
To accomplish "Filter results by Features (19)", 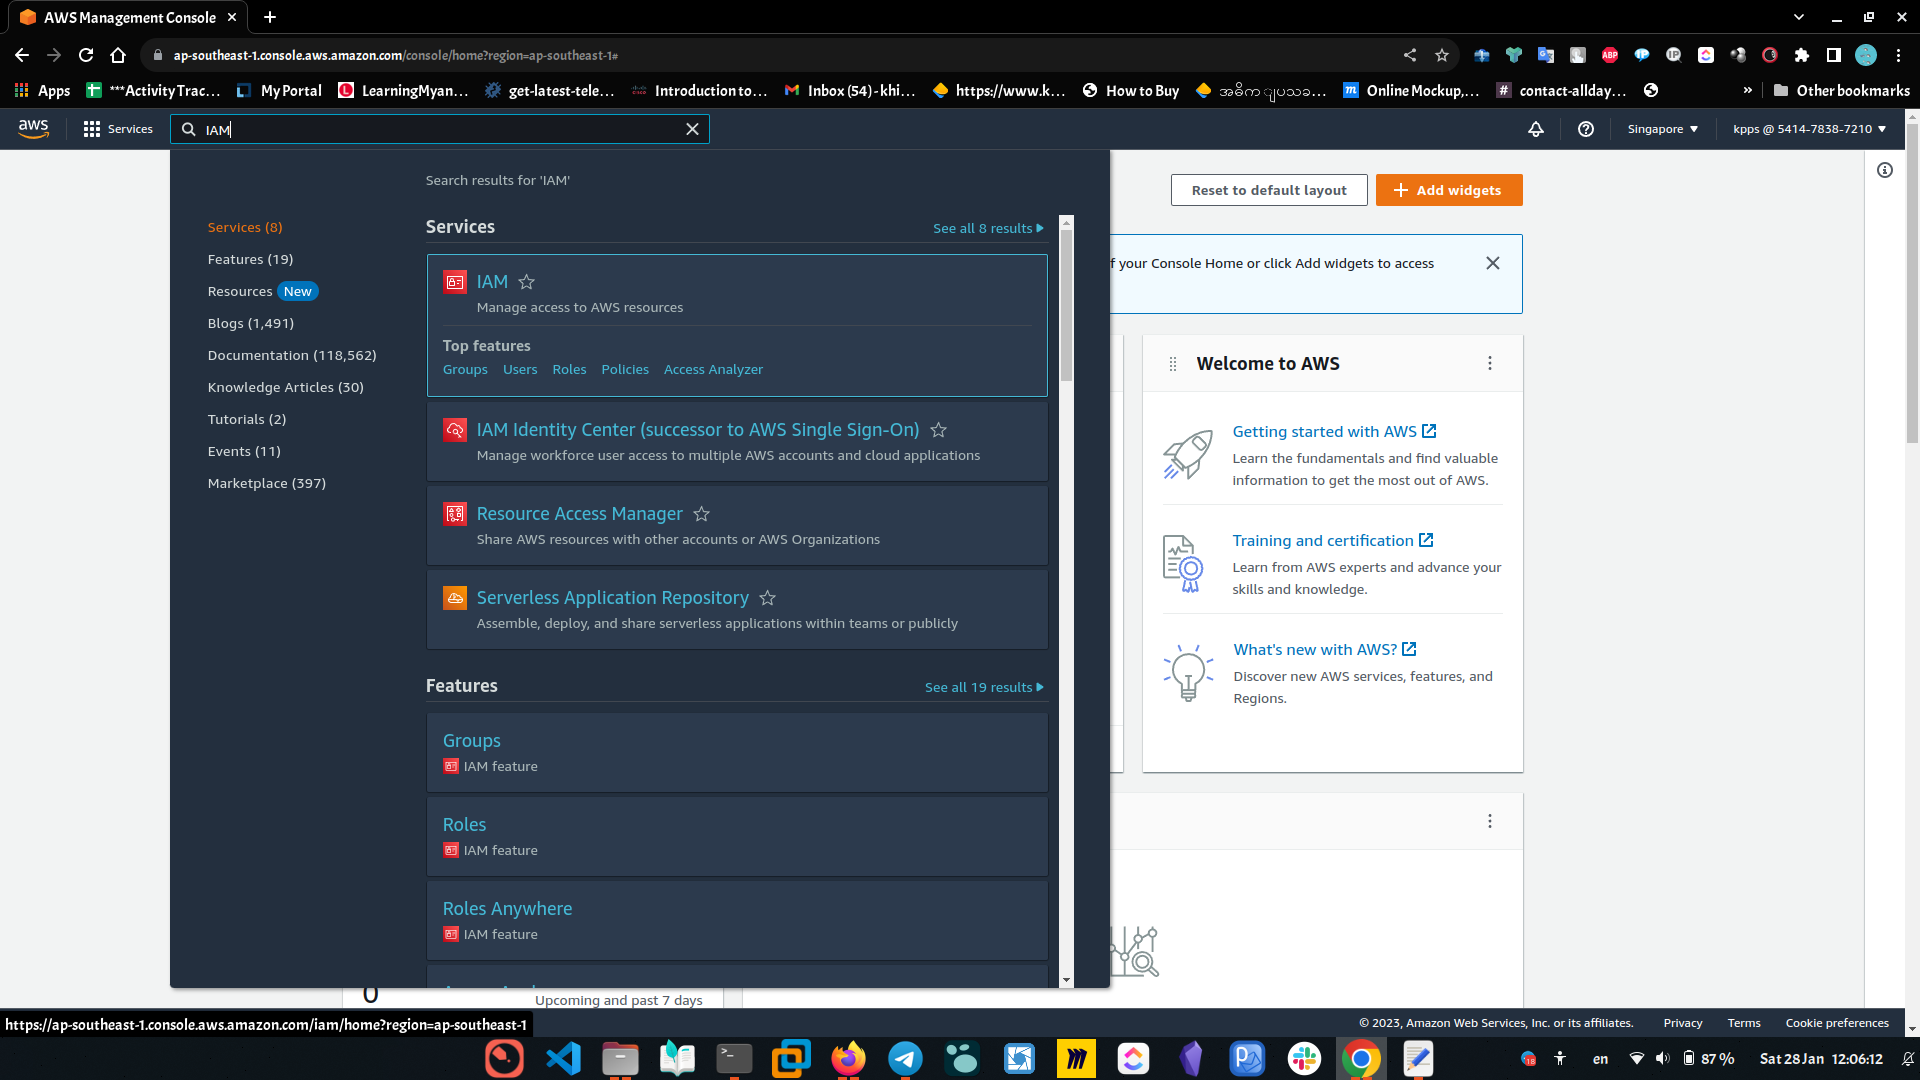I will [250, 259].
